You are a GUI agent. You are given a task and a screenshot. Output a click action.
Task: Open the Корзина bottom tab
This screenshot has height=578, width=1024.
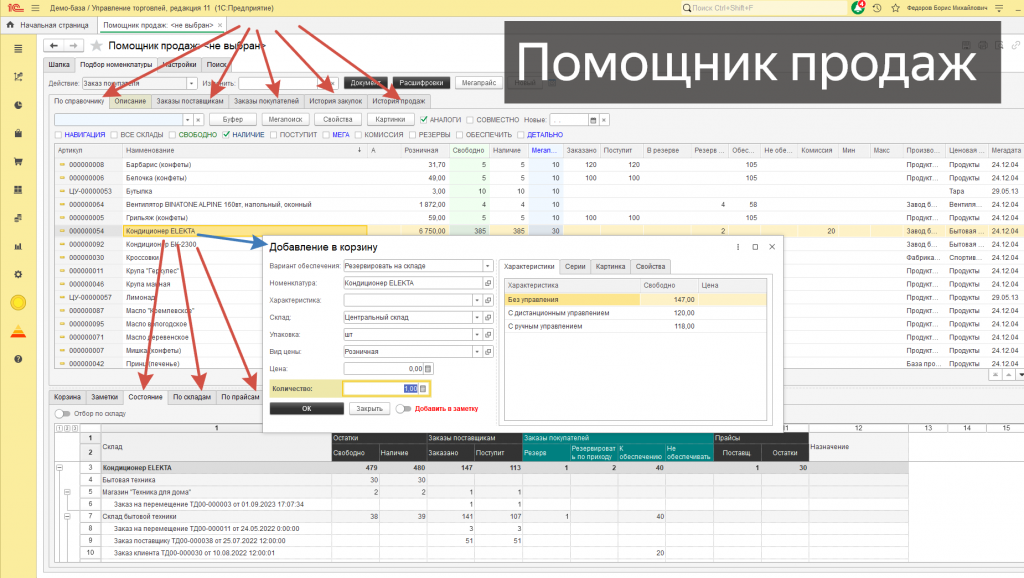[x=67, y=397]
